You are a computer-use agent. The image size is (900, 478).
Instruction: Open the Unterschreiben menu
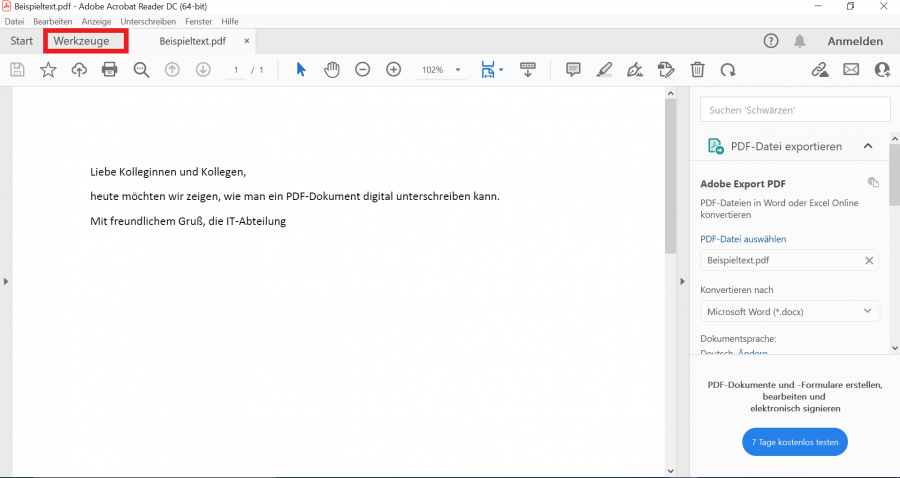point(148,21)
